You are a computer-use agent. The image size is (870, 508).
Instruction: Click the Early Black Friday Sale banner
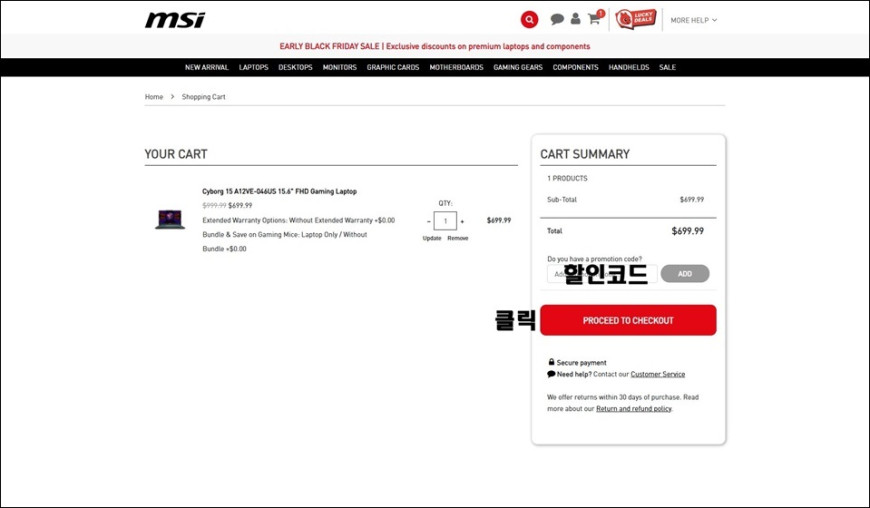tap(434, 47)
